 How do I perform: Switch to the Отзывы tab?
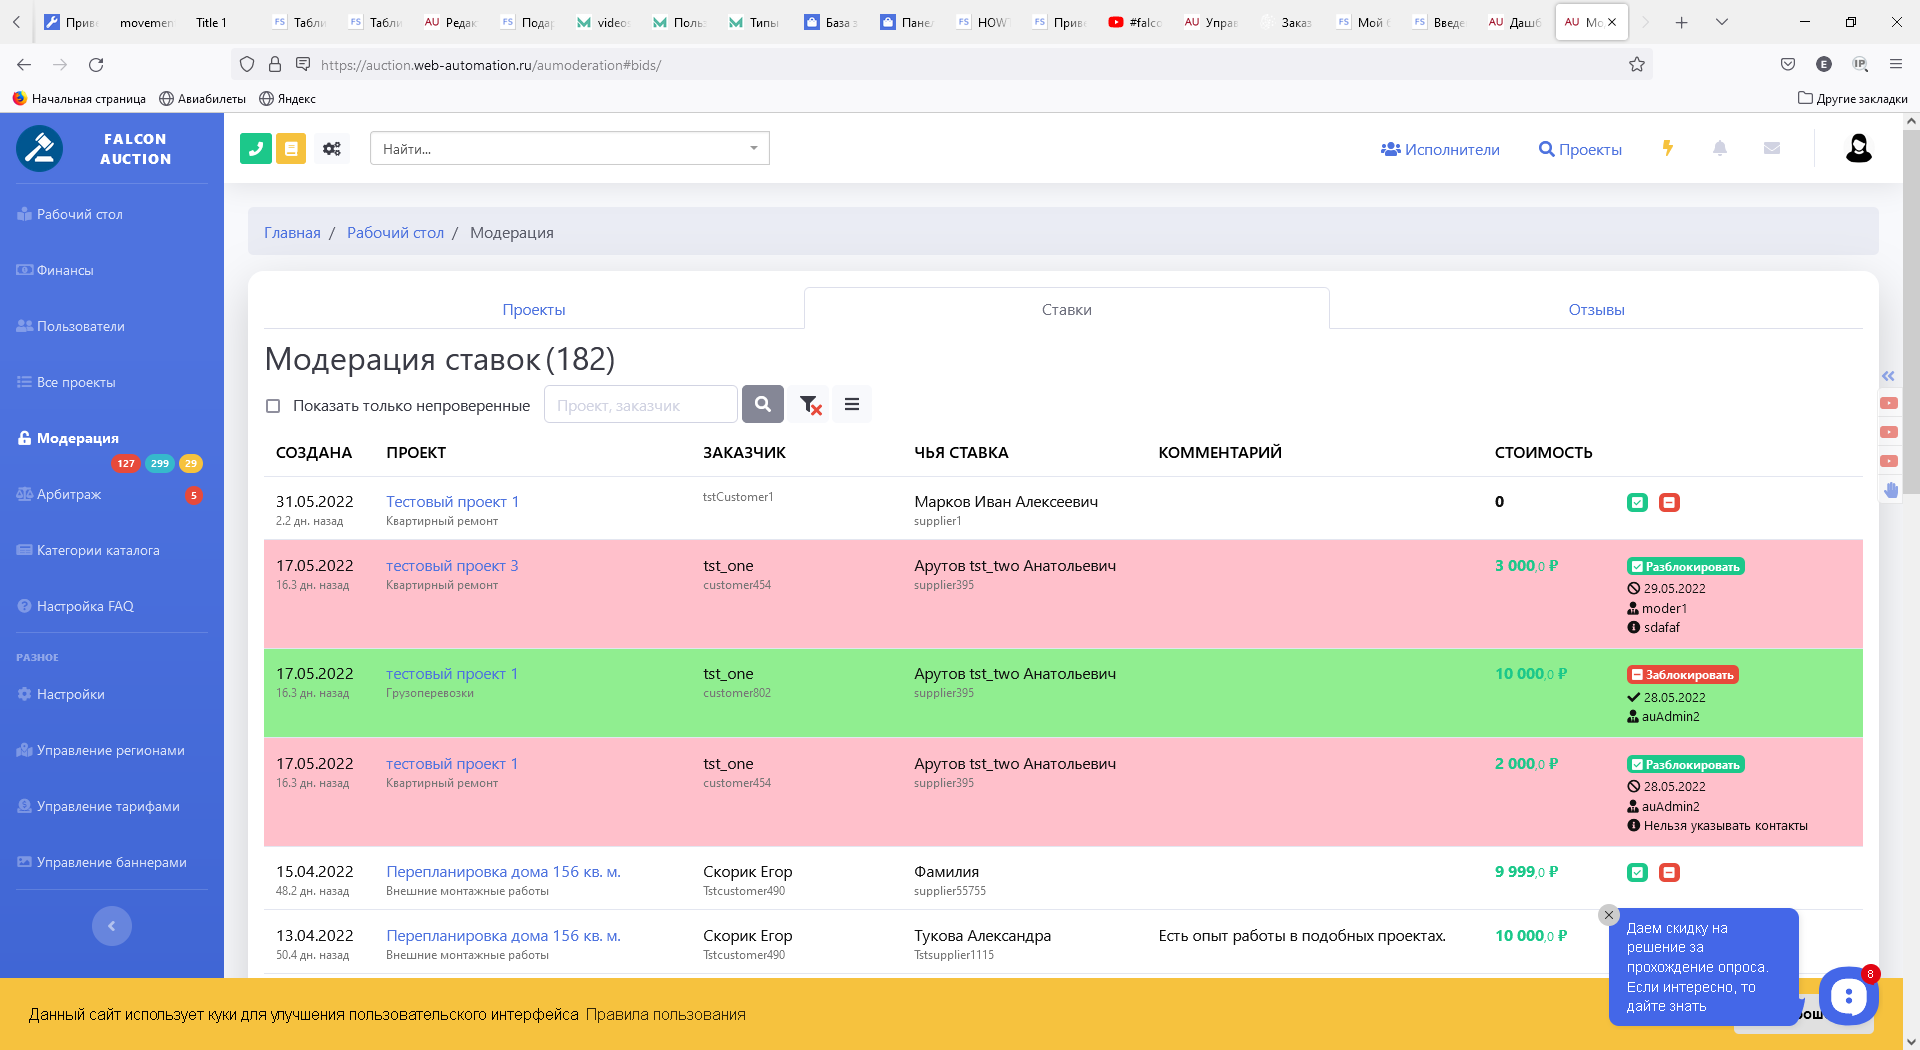[x=1596, y=310]
